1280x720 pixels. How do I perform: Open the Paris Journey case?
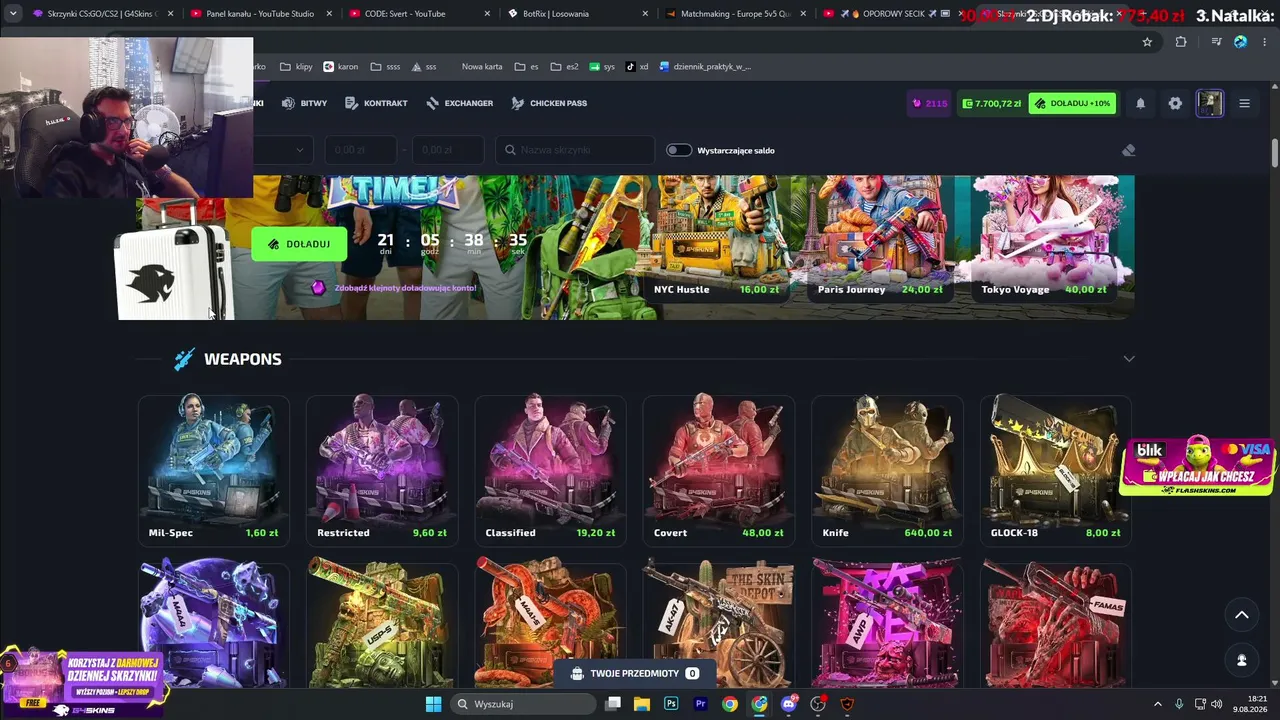click(880, 240)
